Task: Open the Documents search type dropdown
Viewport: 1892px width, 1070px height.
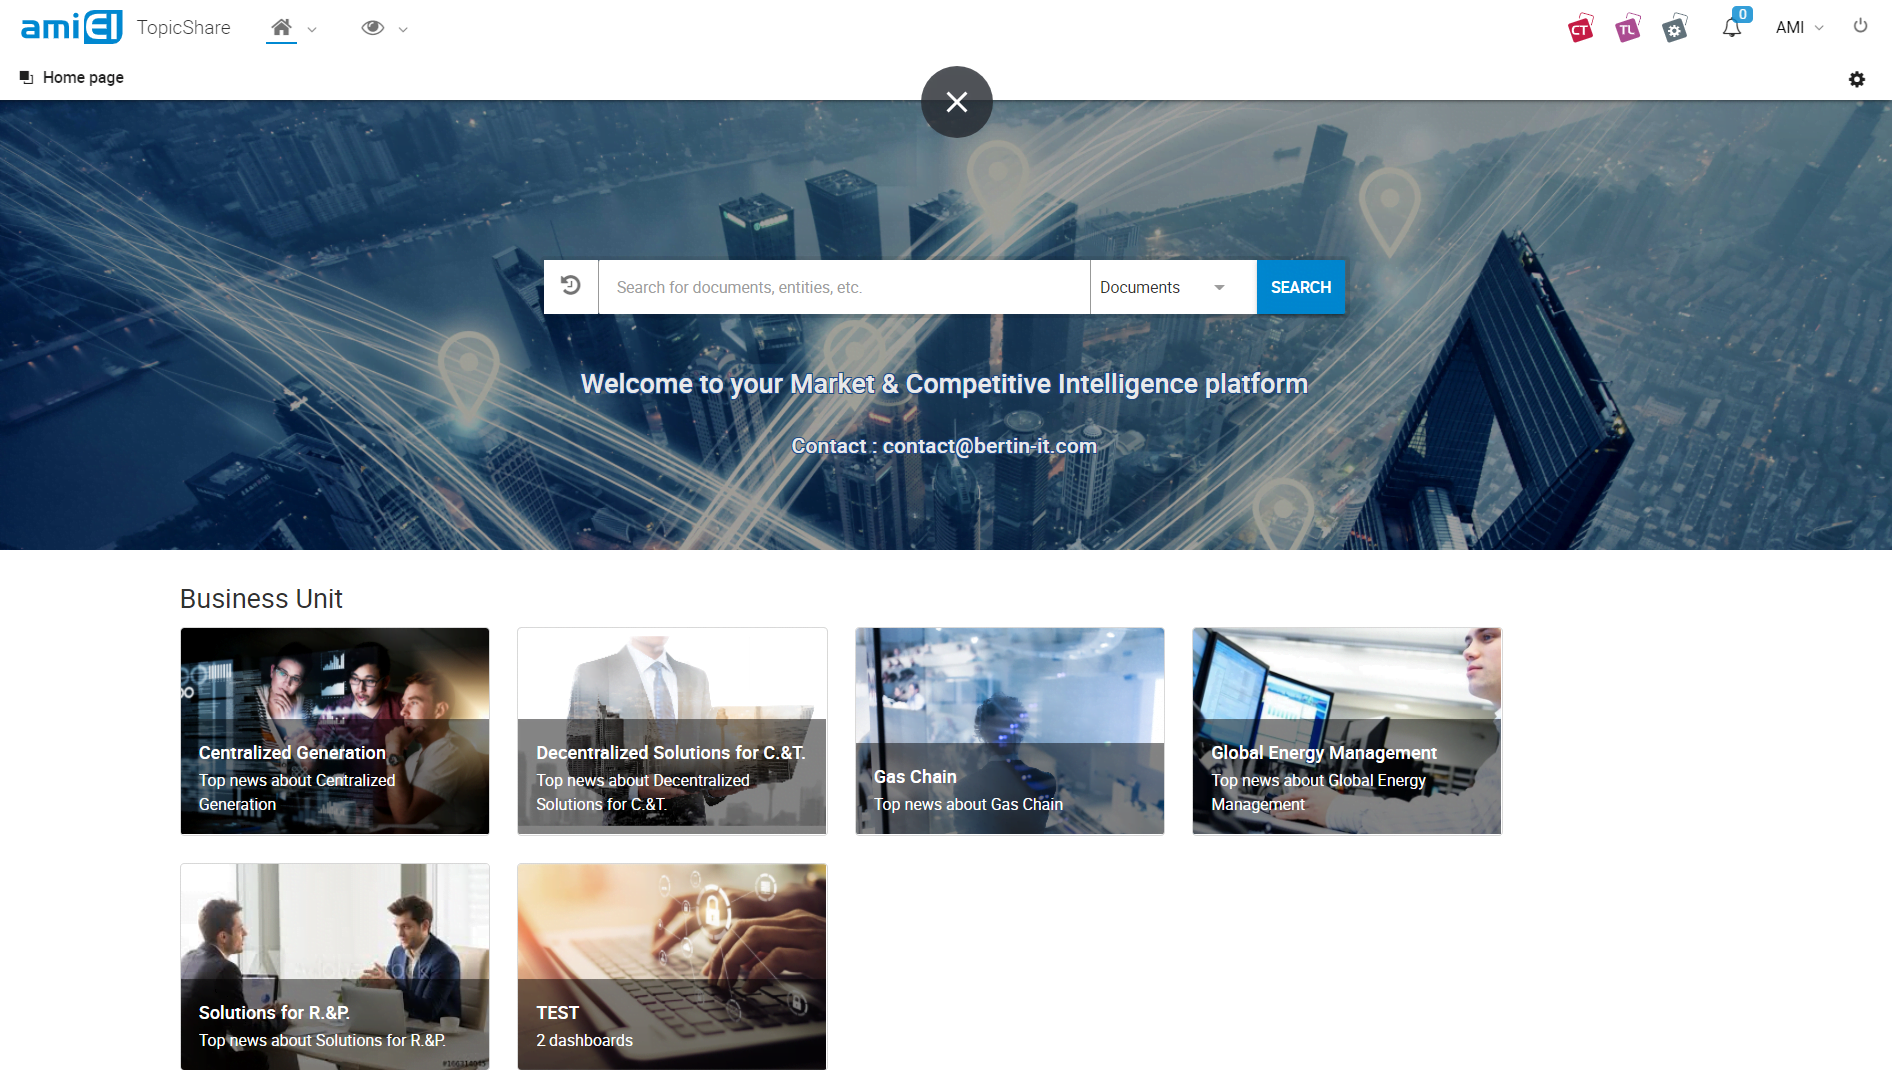Action: pos(1173,287)
